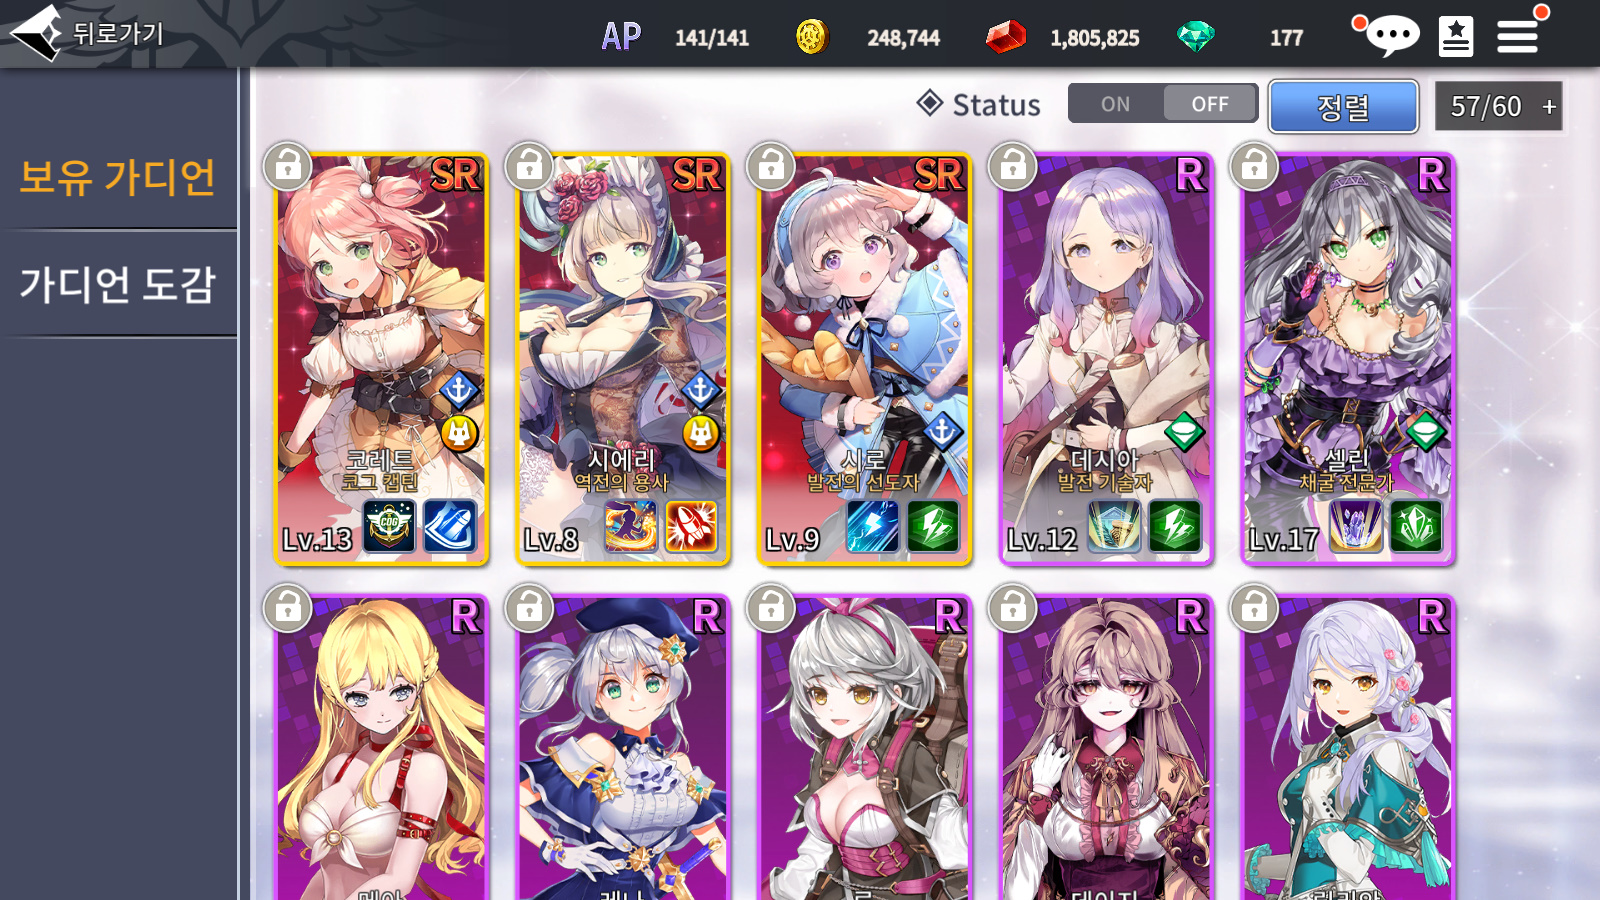The image size is (1600, 900).
Task: Switch Status toggle to OFF
Action: pyautogui.click(x=1210, y=104)
